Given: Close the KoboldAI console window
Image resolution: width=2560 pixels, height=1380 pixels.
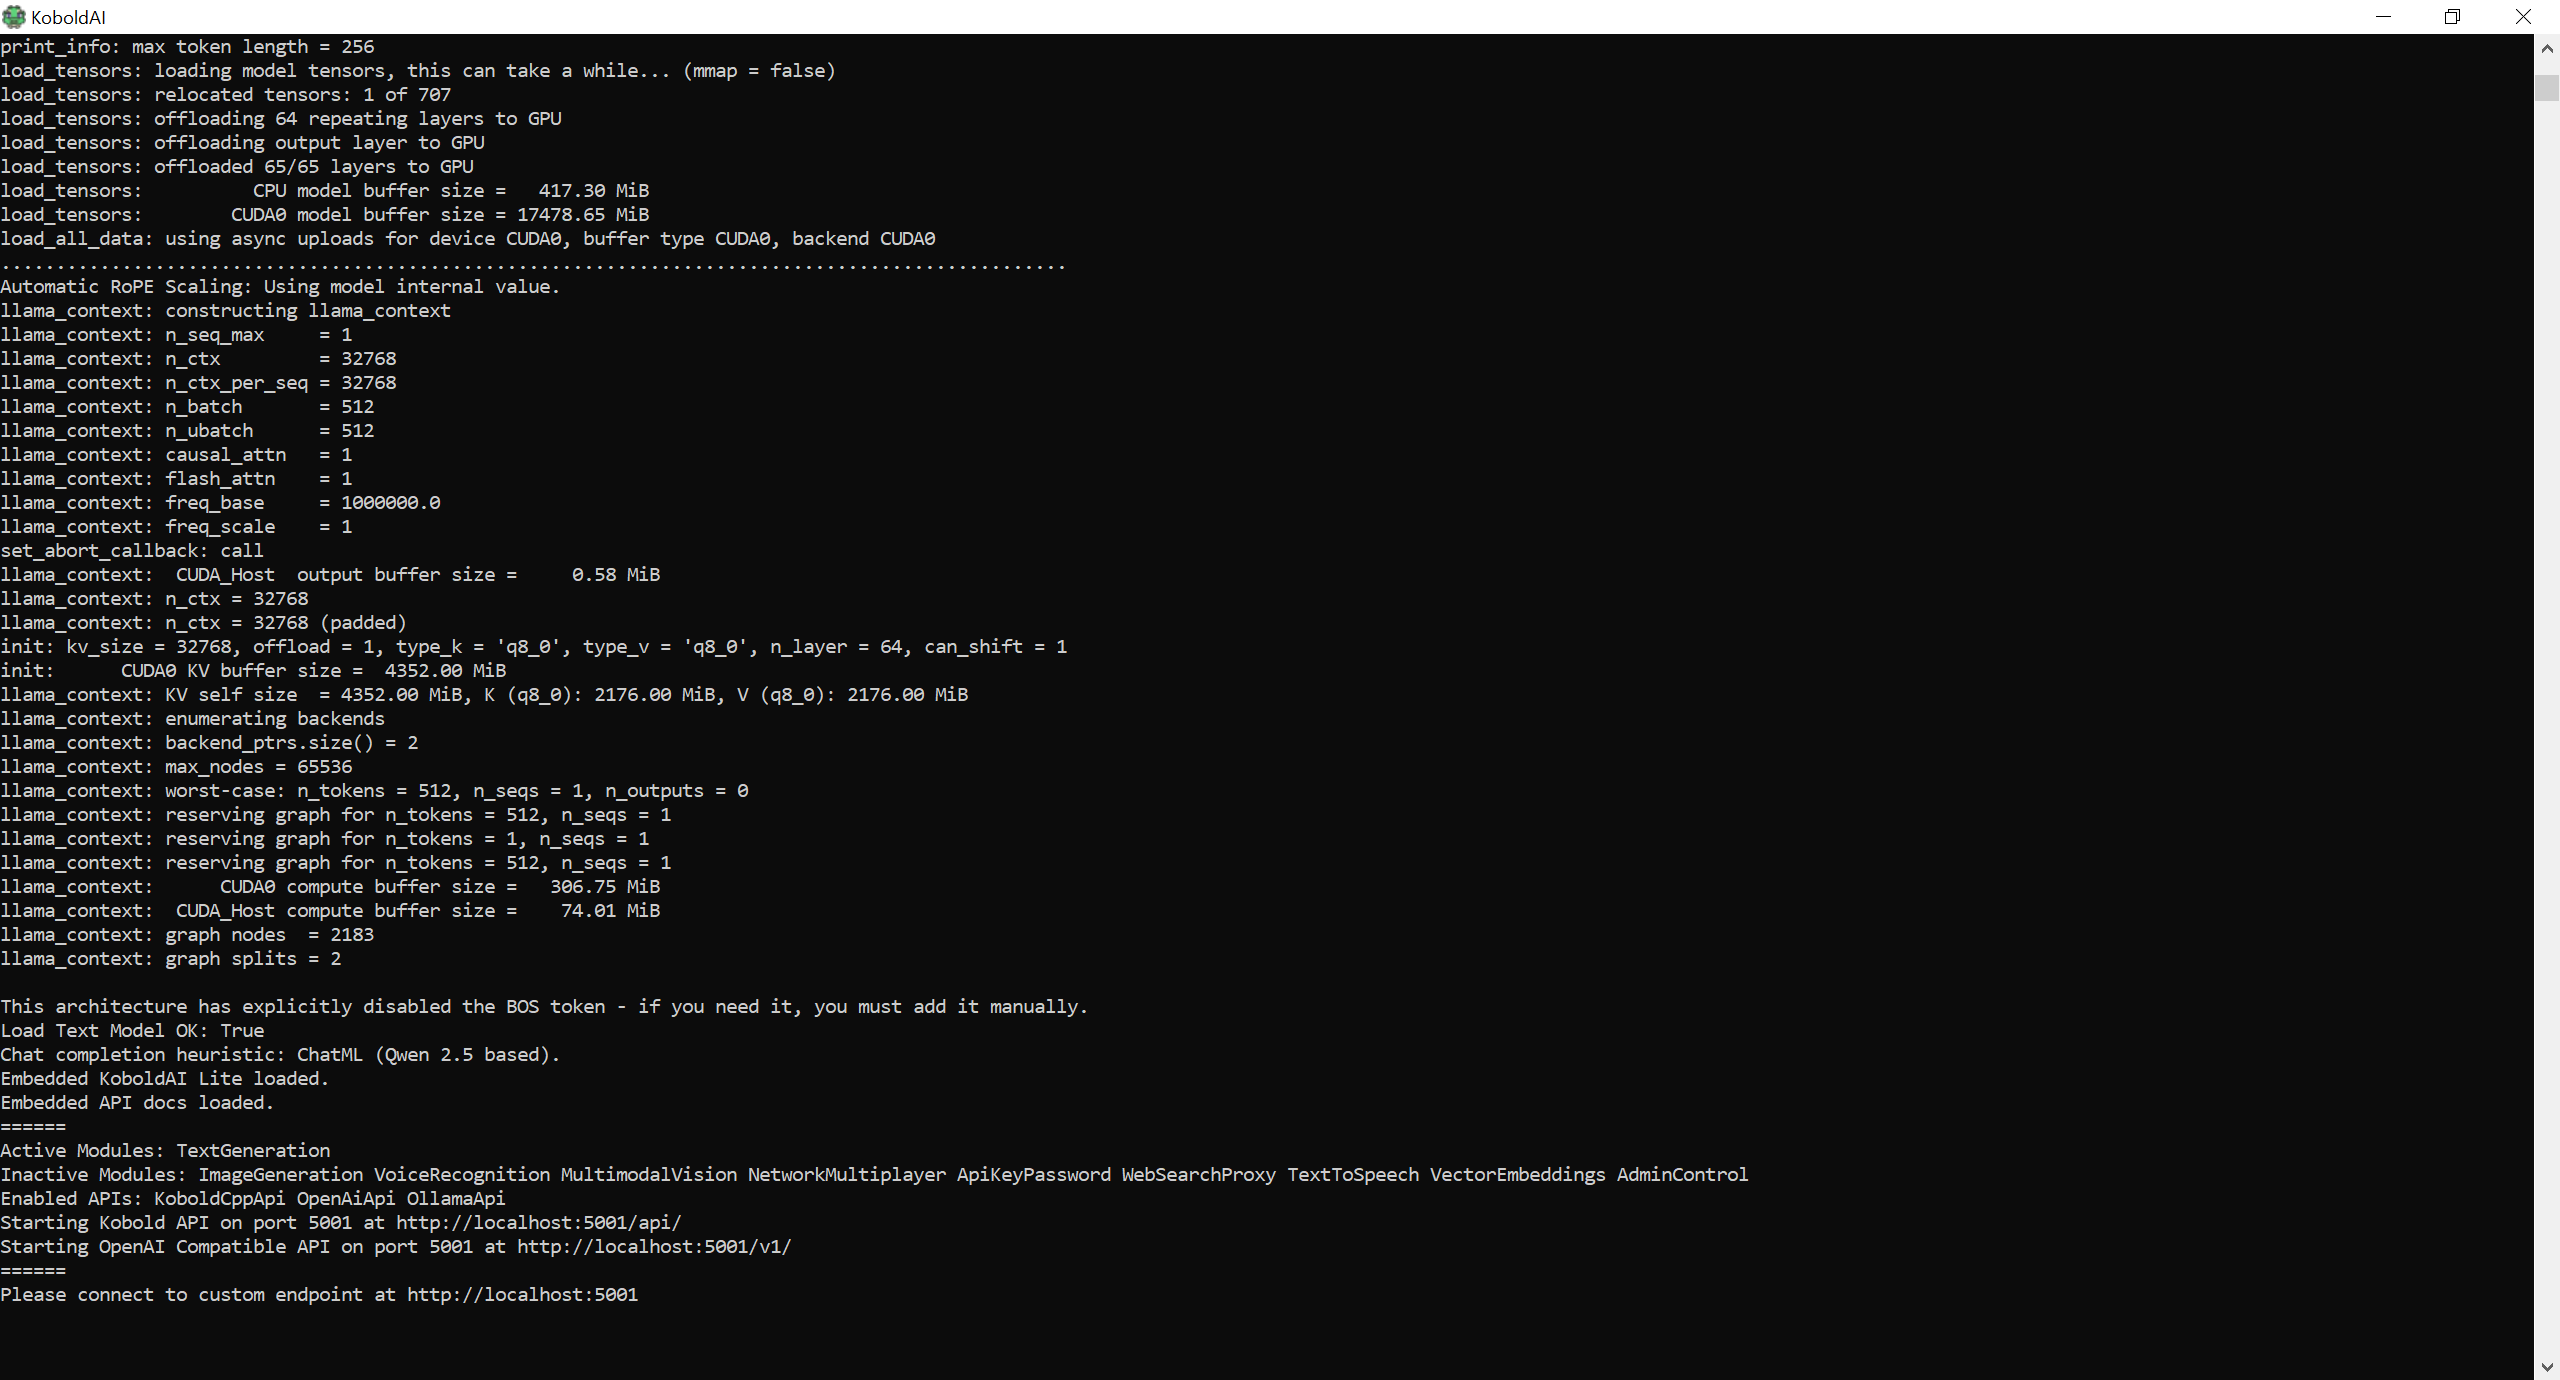Looking at the screenshot, I should (x=2523, y=17).
